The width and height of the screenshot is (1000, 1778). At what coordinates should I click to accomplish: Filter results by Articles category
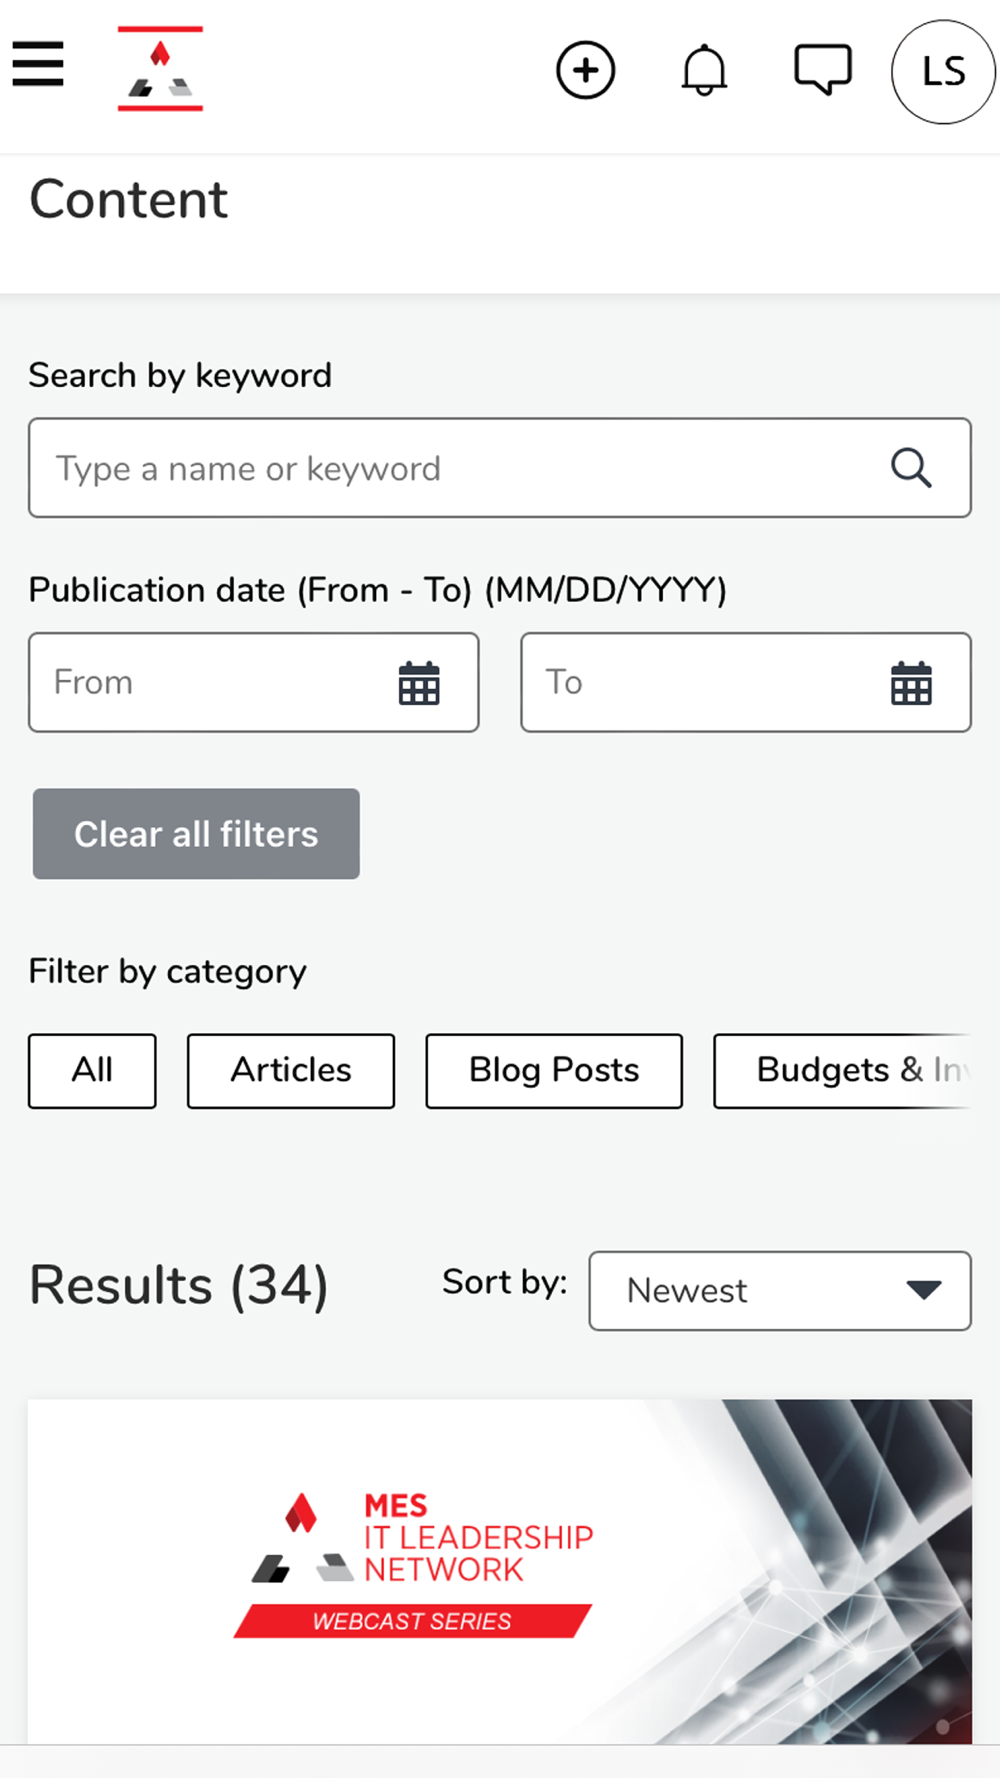(x=291, y=1070)
